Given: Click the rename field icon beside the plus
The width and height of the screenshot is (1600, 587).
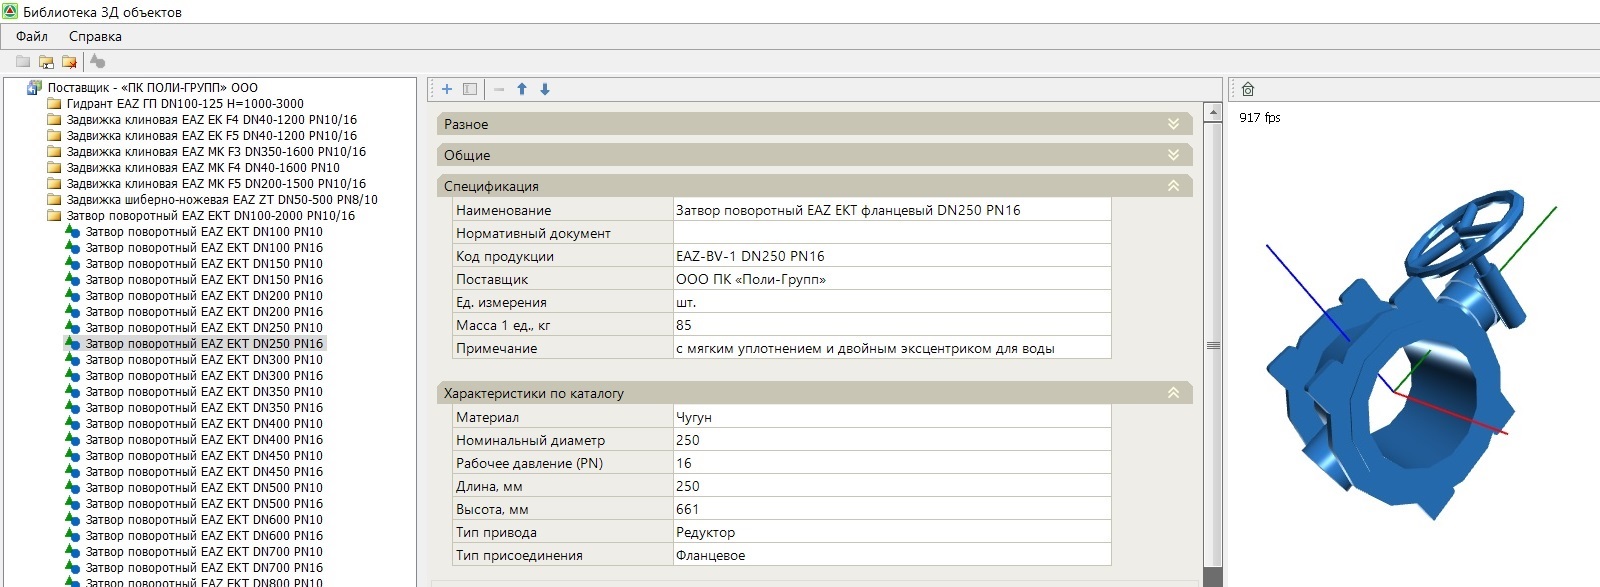Looking at the screenshot, I should [470, 89].
